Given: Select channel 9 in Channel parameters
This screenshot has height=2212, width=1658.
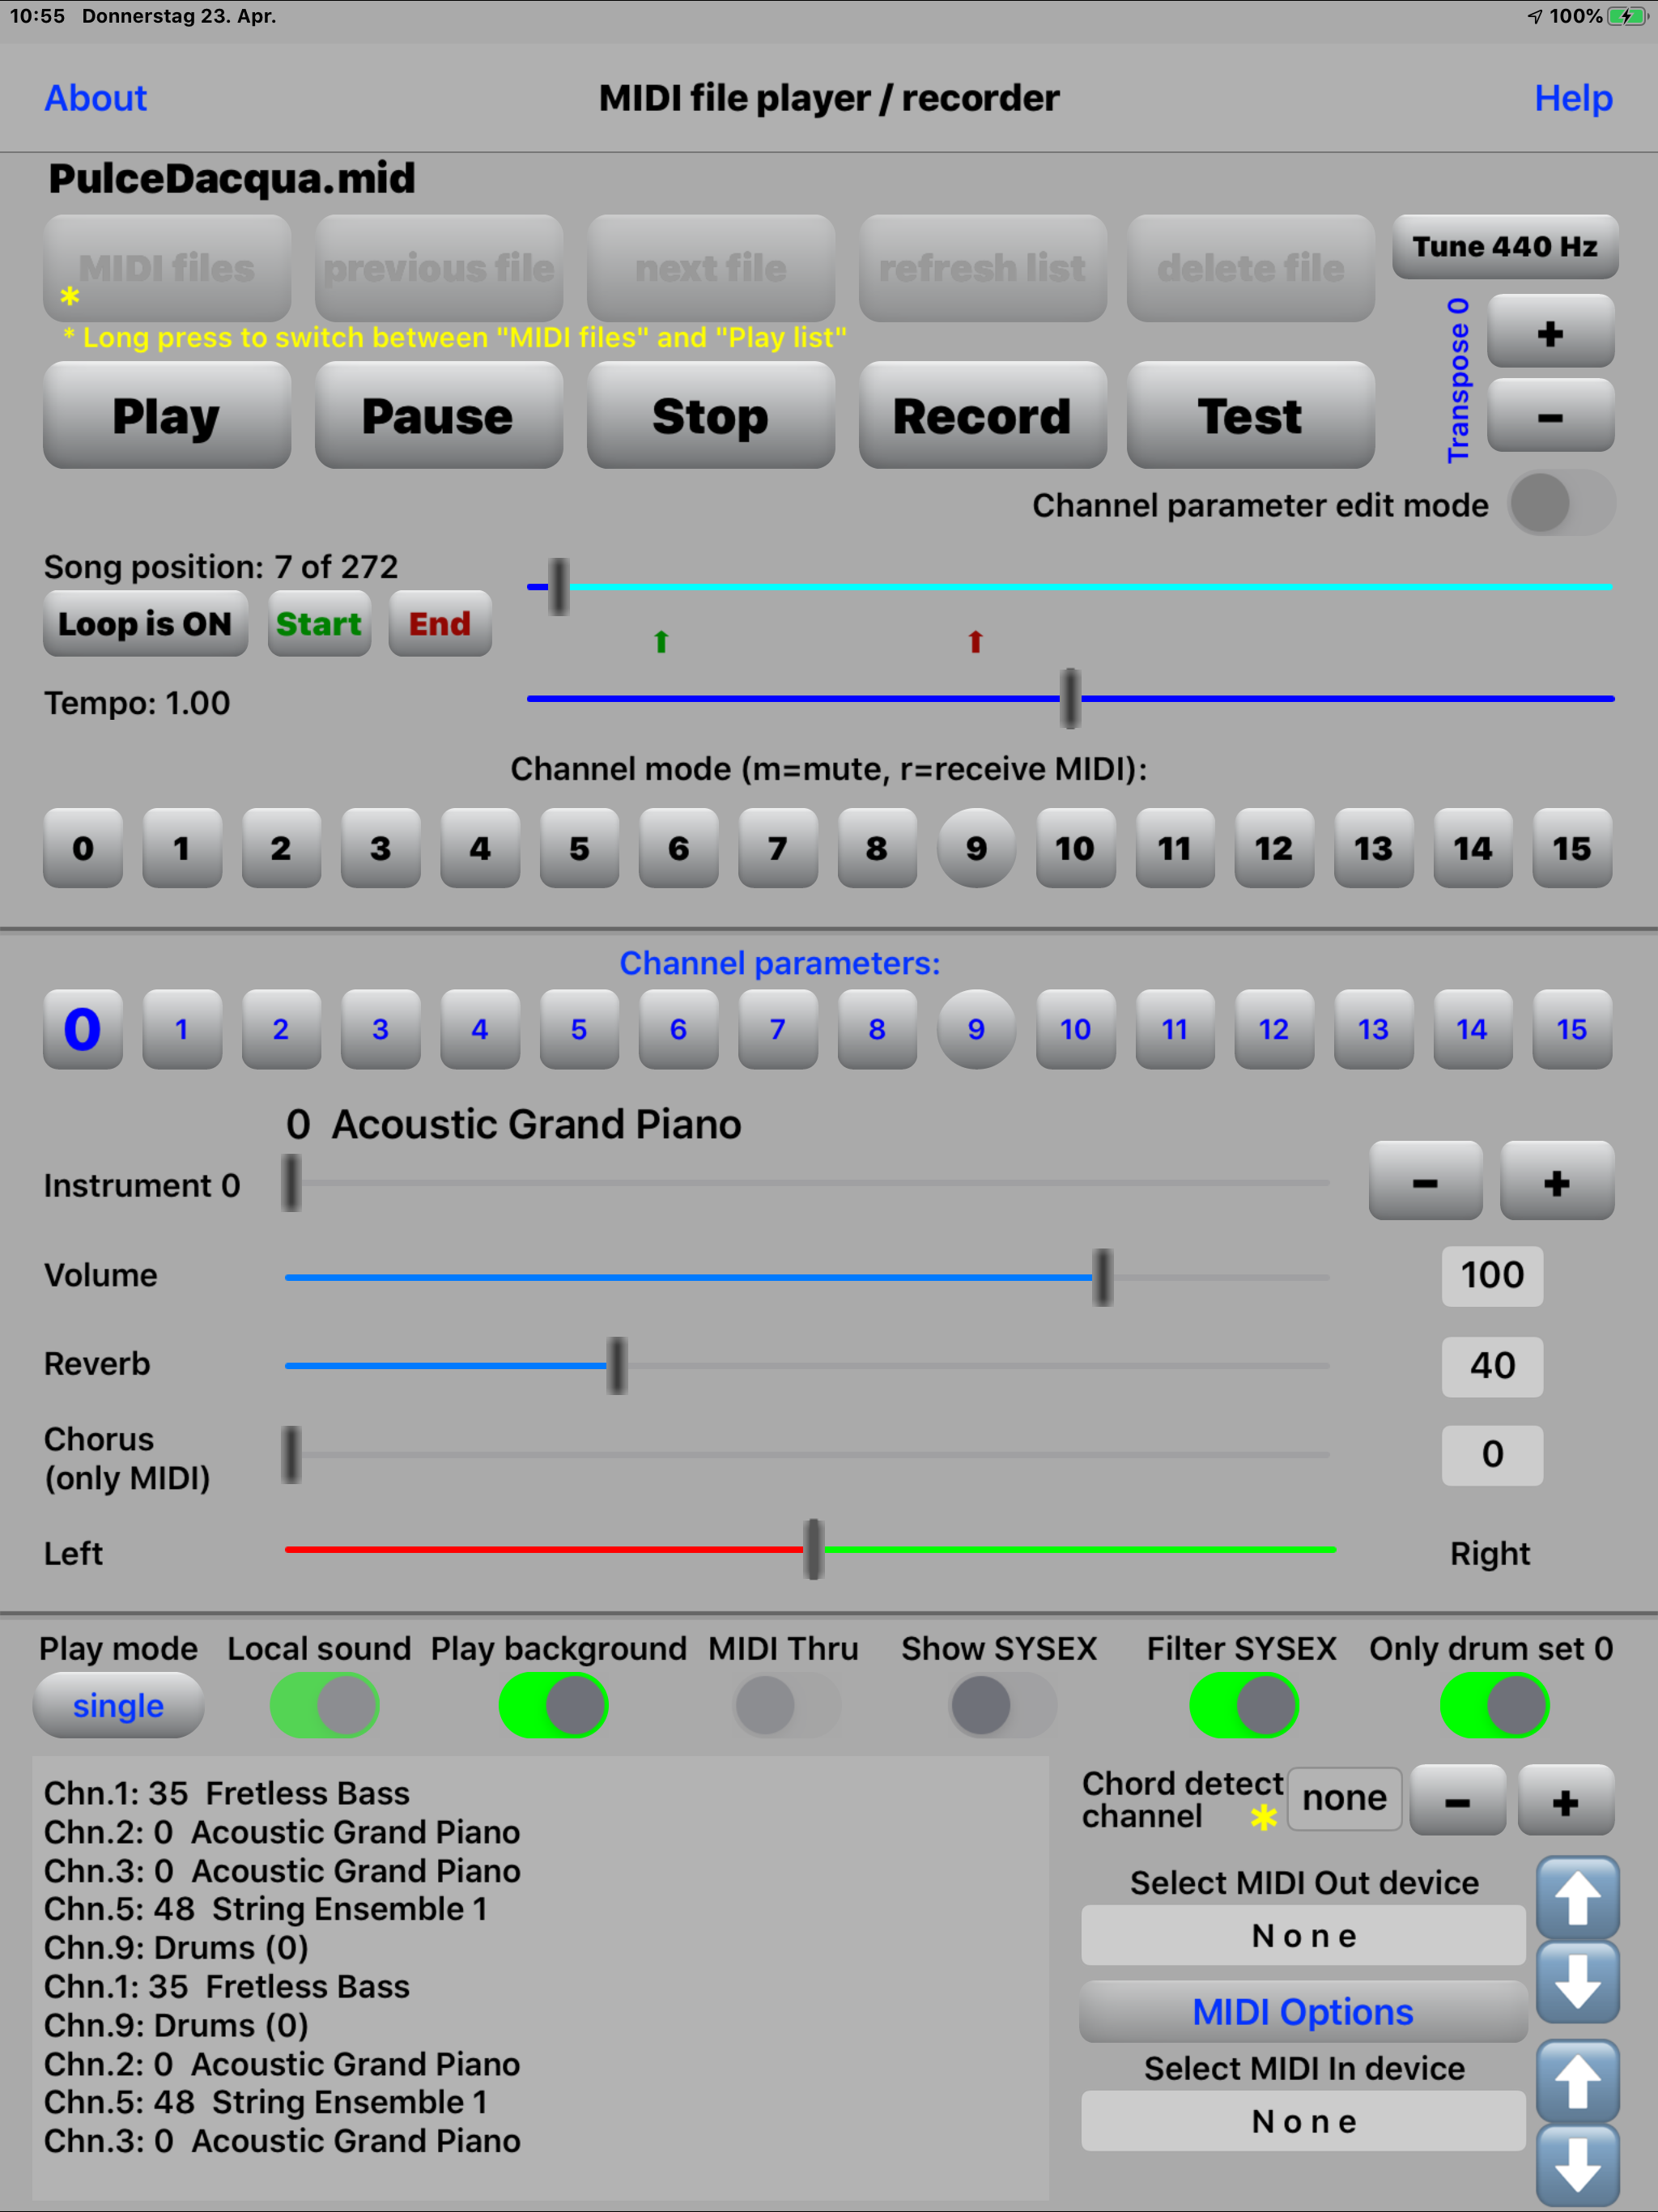Looking at the screenshot, I should pos(975,1029).
